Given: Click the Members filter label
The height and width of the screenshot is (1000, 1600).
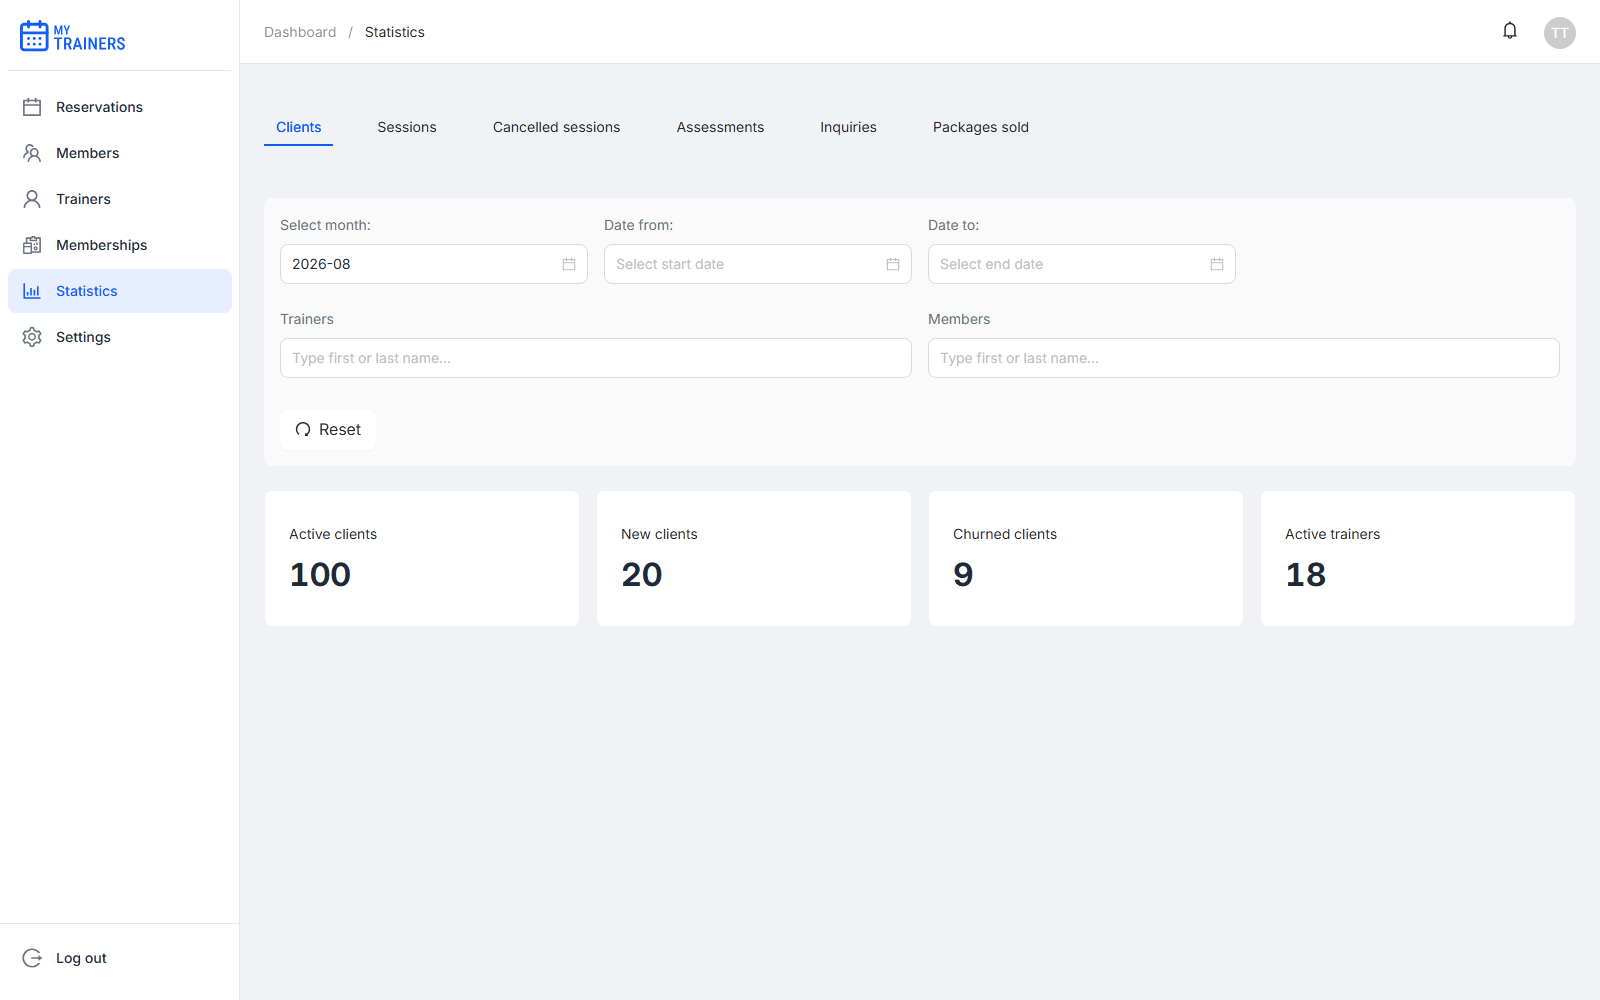Looking at the screenshot, I should (x=959, y=319).
